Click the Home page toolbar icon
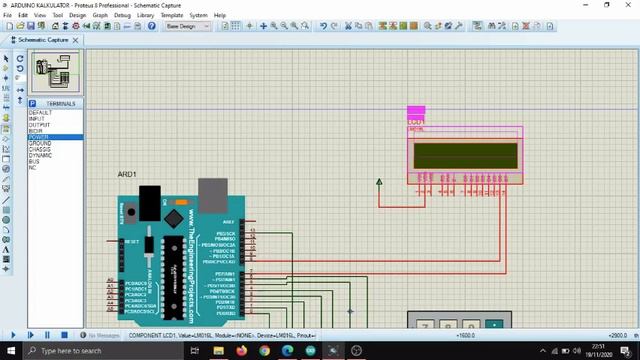Image resolution: width=640 pixels, height=360 pixels. coord(55,26)
